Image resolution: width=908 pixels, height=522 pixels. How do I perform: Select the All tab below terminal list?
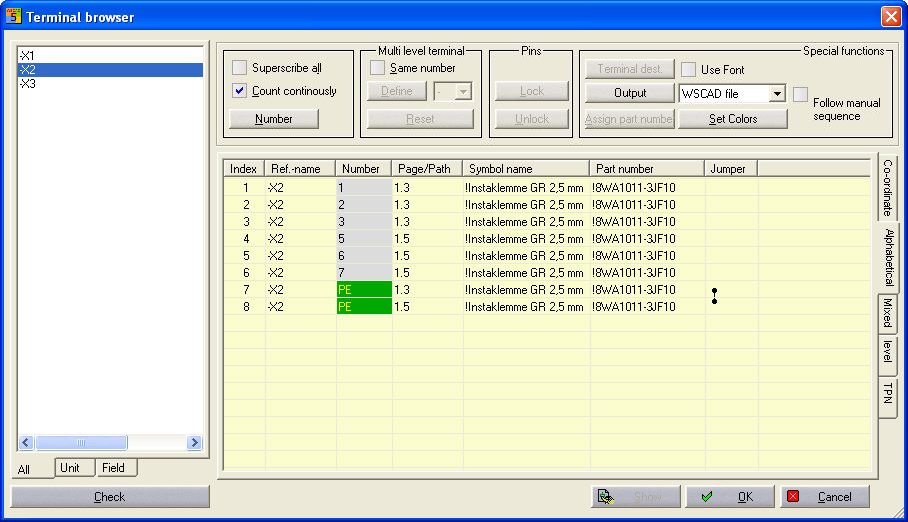[x=32, y=469]
